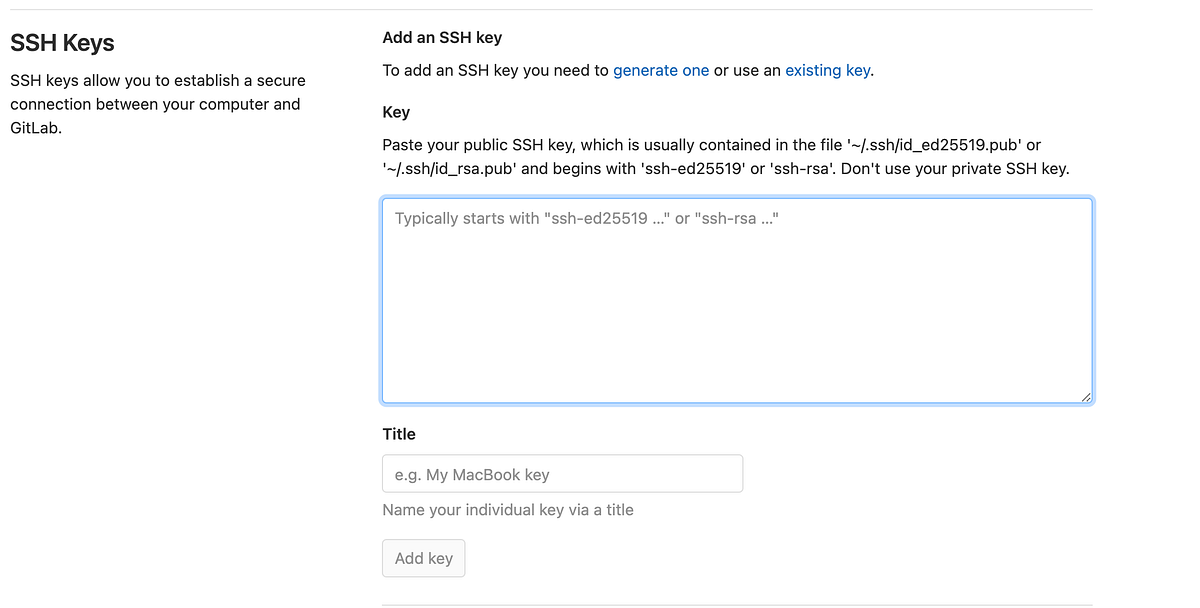Select the "Key" field label
The image size is (1200, 608).
tap(396, 112)
